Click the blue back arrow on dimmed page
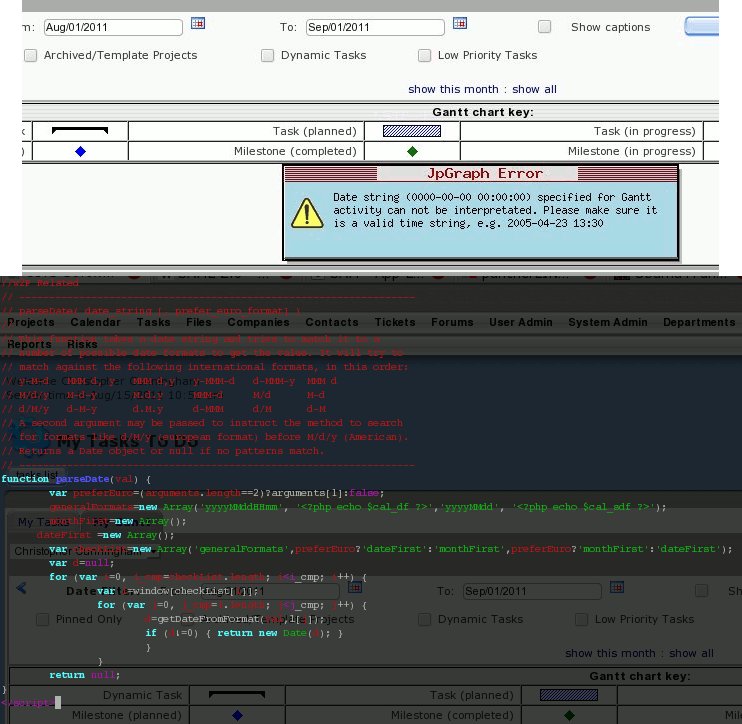742x724 pixels. [21, 588]
